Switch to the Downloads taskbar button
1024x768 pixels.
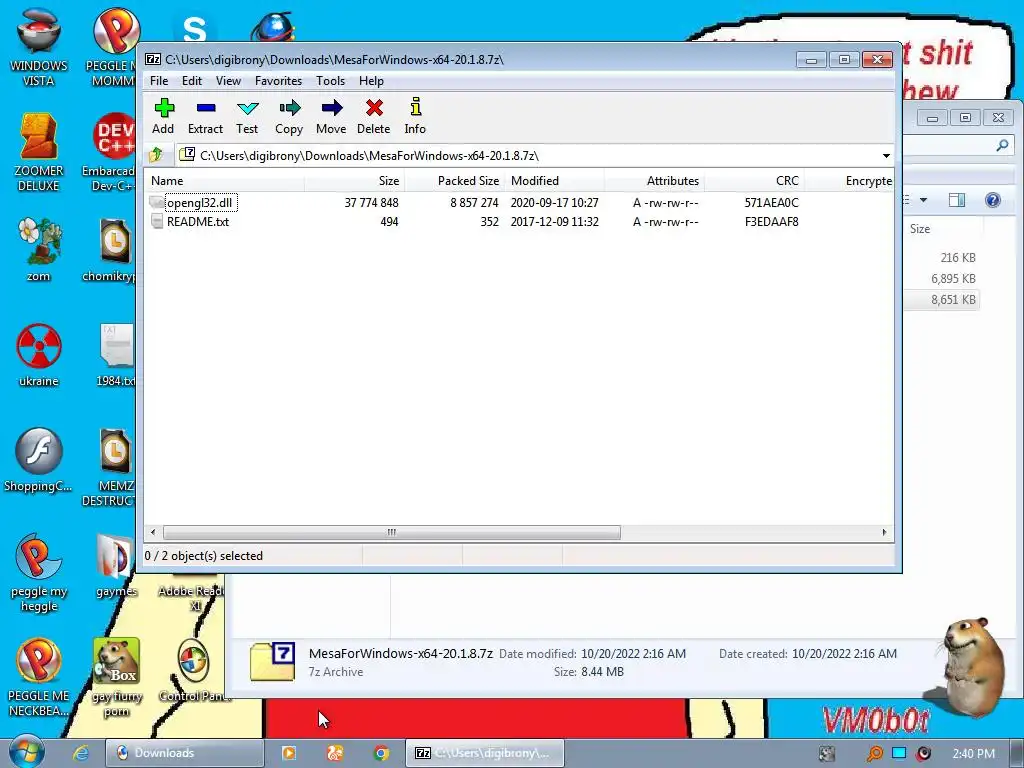(x=184, y=753)
